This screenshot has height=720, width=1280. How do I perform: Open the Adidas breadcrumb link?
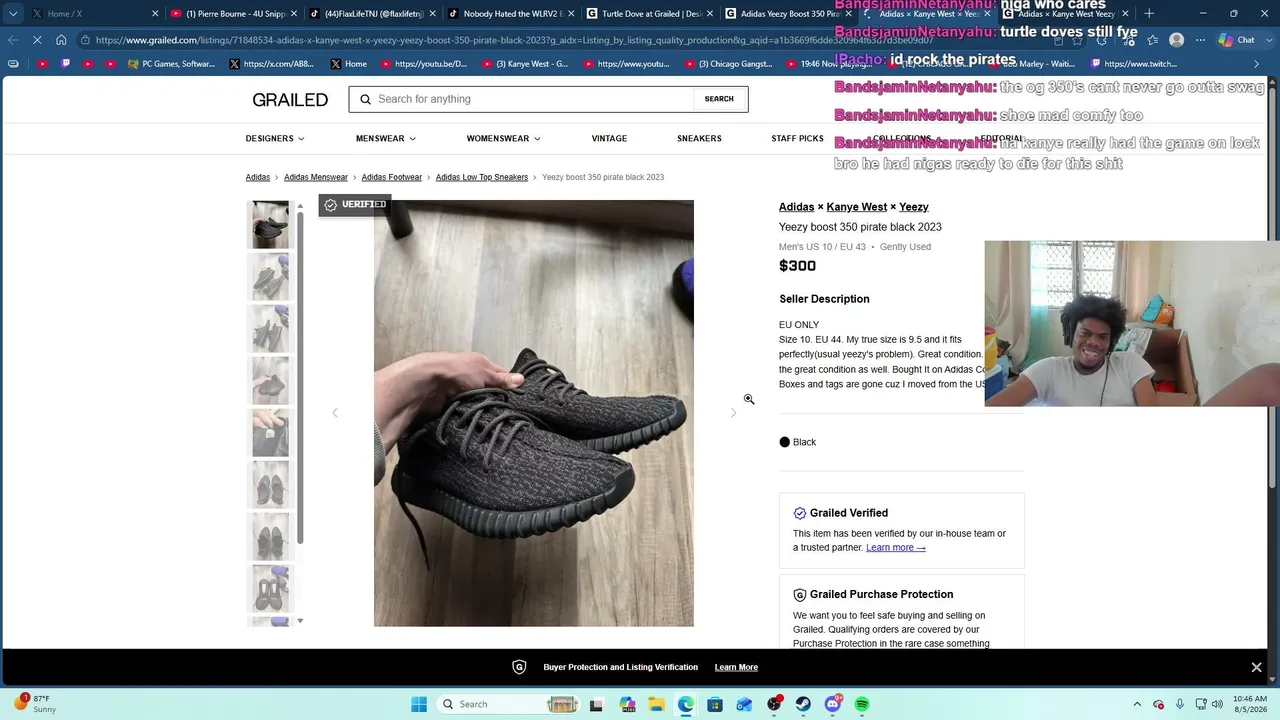[x=258, y=178]
